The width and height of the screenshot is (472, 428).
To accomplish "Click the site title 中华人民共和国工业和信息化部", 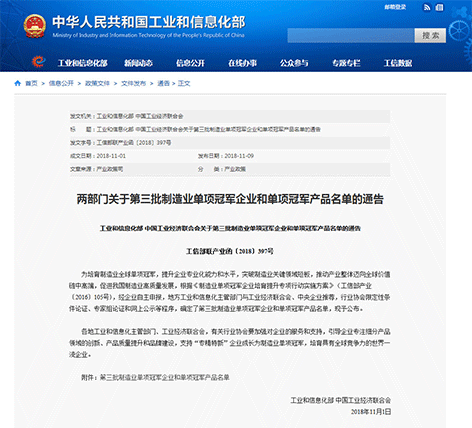I will point(149,22).
